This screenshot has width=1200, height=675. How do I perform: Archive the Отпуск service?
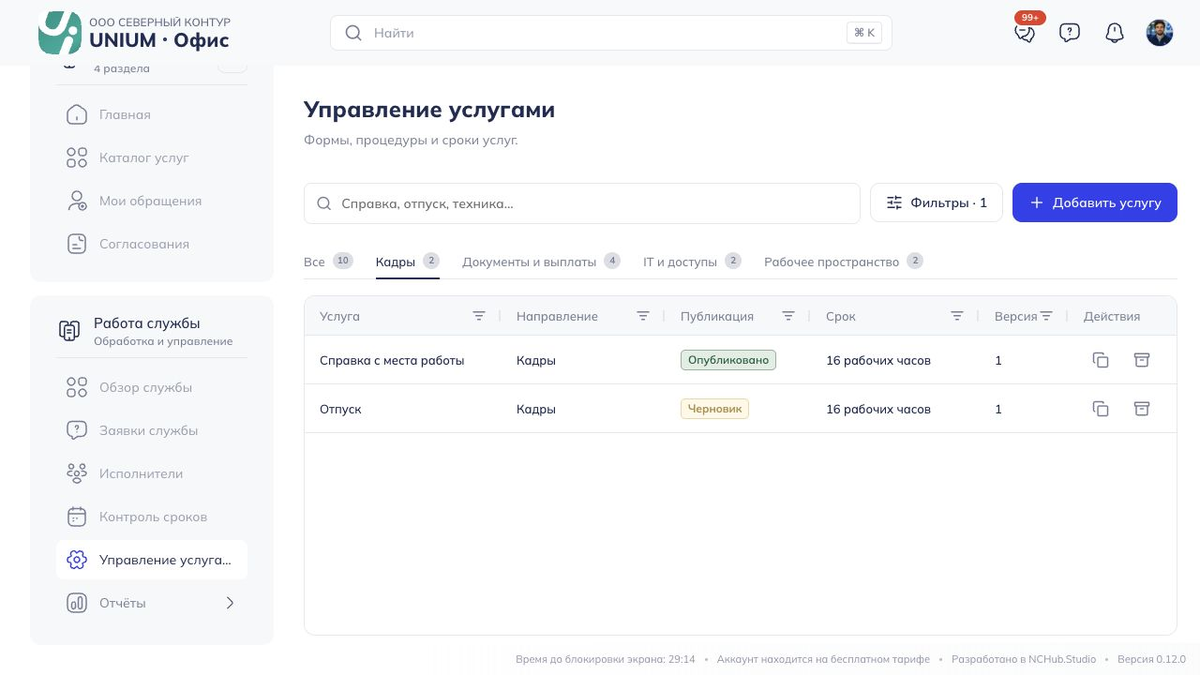pos(1141,409)
